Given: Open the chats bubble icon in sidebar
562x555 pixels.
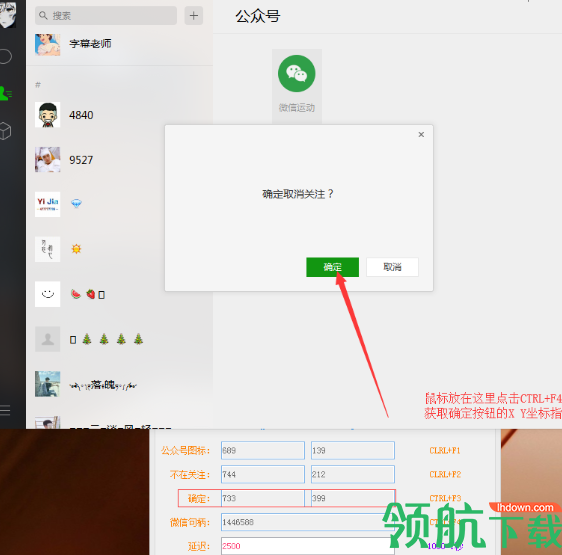Looking at the screenshot, I should point(5,56).
